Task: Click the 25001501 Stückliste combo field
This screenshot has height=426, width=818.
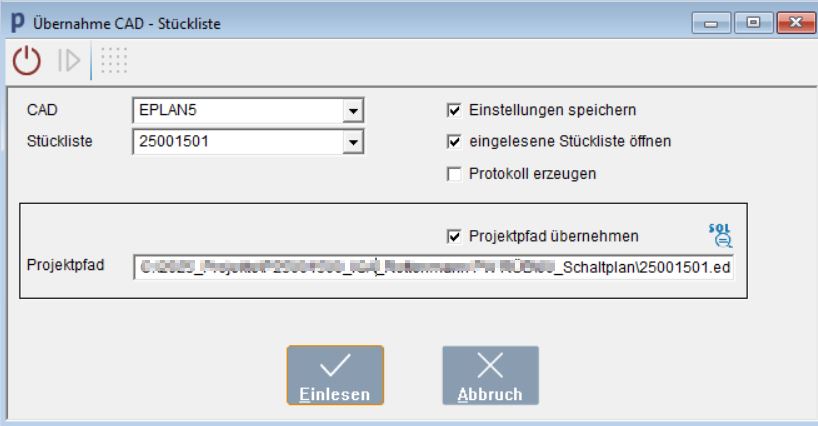Action: click(x=248, y=142)
